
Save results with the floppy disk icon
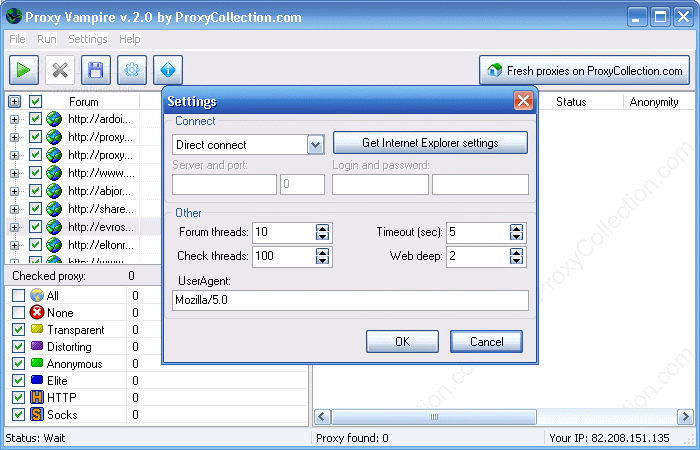pyautogui.click(x=96, y=70)
